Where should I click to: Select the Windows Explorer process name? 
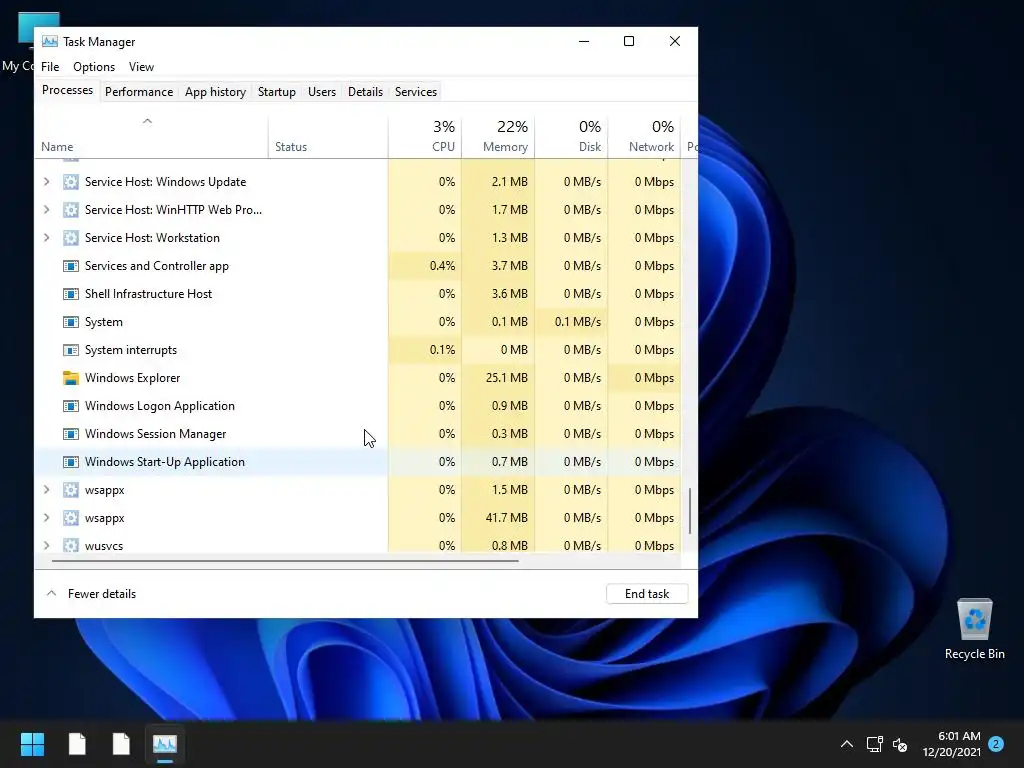point(133,377)
